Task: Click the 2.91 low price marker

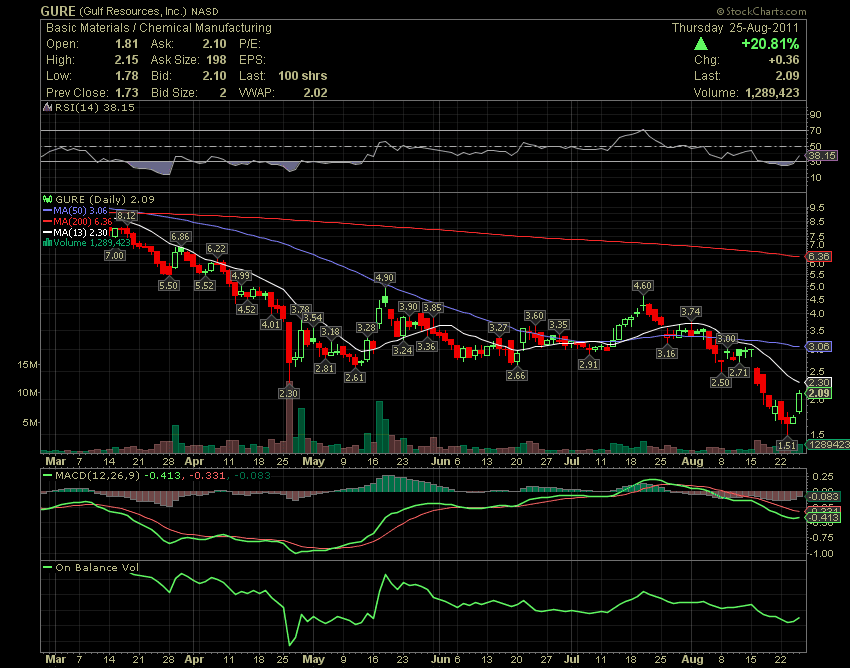Action: (x=588, y=364)
